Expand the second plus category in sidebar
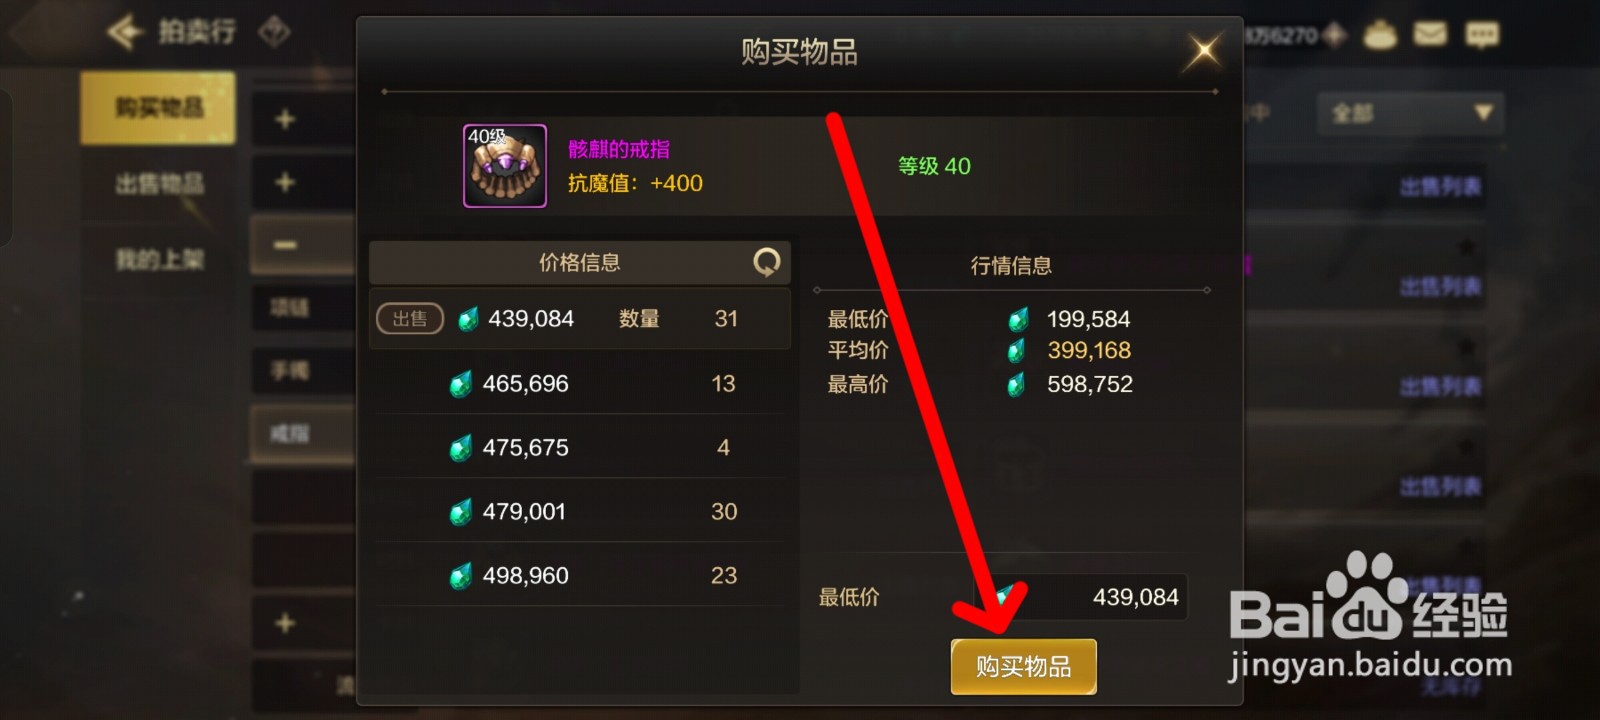Viewport: 1600px width, 720px height. pos(285,182)
